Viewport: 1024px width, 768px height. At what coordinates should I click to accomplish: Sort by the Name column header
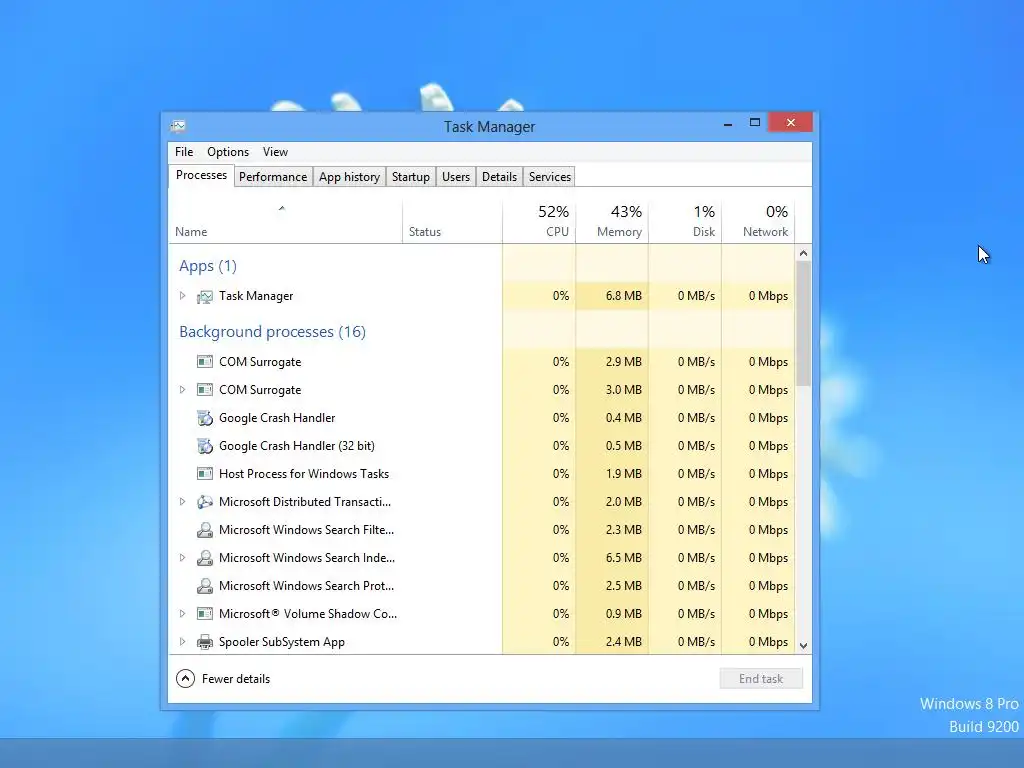[x=285, y=221]
